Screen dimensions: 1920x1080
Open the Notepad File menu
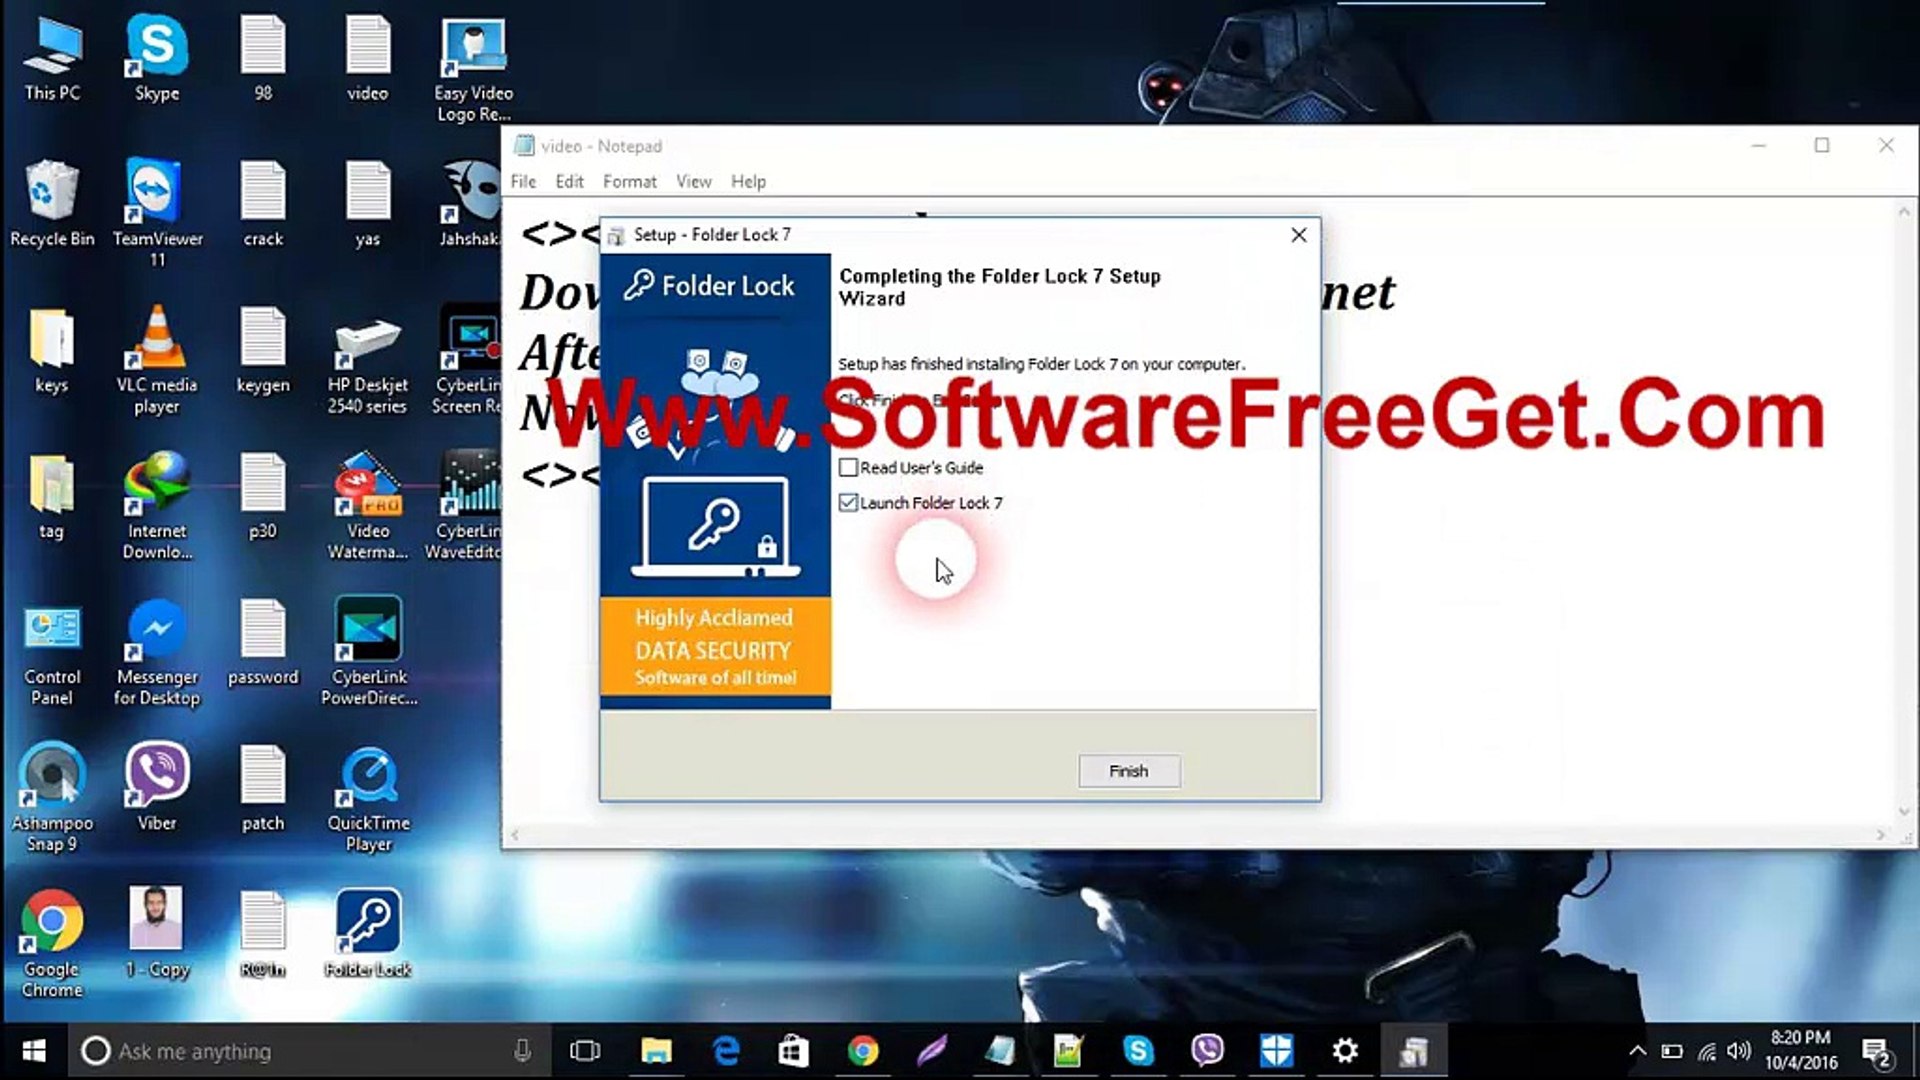pos(523,181)
